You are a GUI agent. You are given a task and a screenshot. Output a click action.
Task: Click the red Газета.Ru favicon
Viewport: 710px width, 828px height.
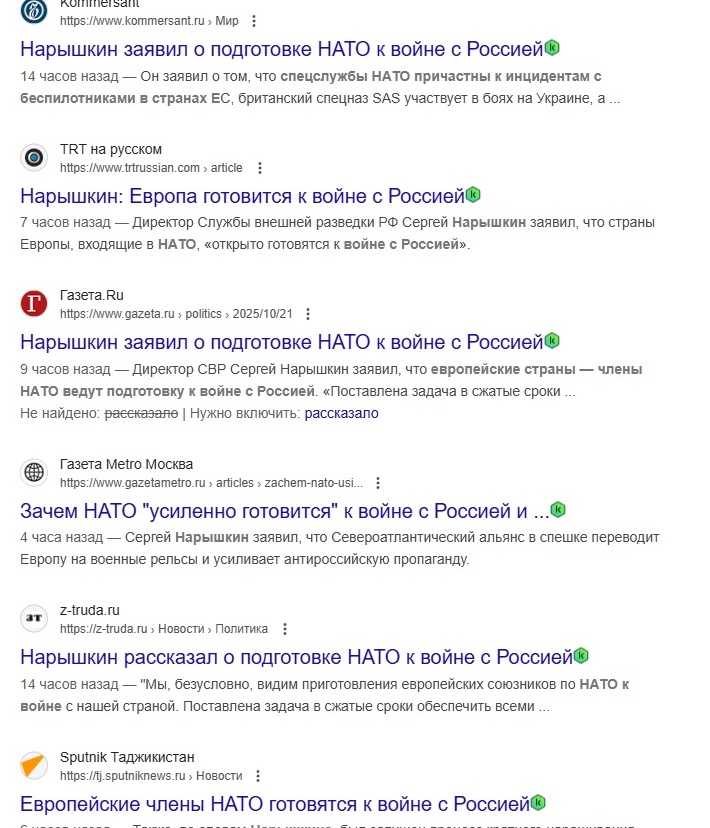[33, 303]
